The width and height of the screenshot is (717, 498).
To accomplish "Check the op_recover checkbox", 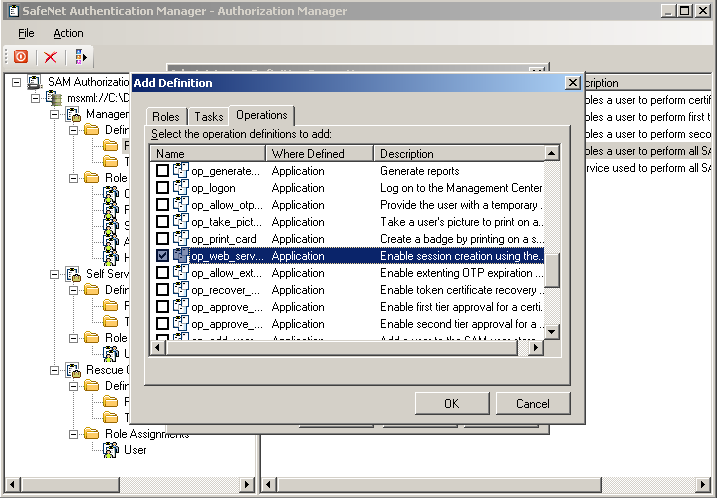I will point(162,289).
